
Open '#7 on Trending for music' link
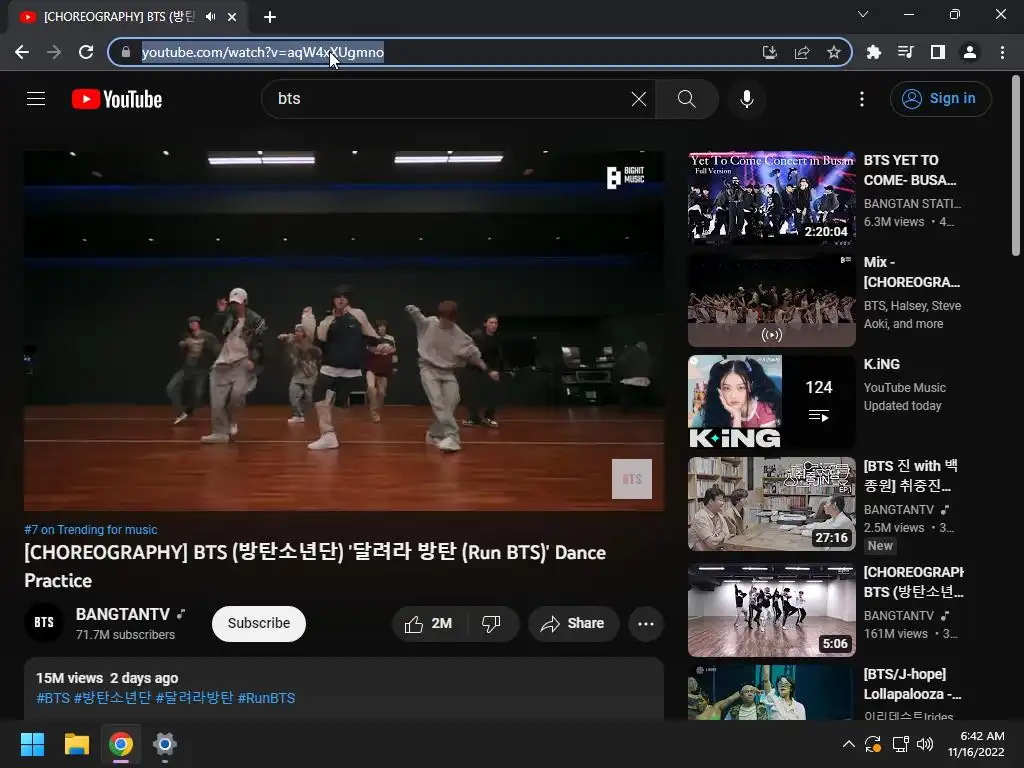coord(91,530)
